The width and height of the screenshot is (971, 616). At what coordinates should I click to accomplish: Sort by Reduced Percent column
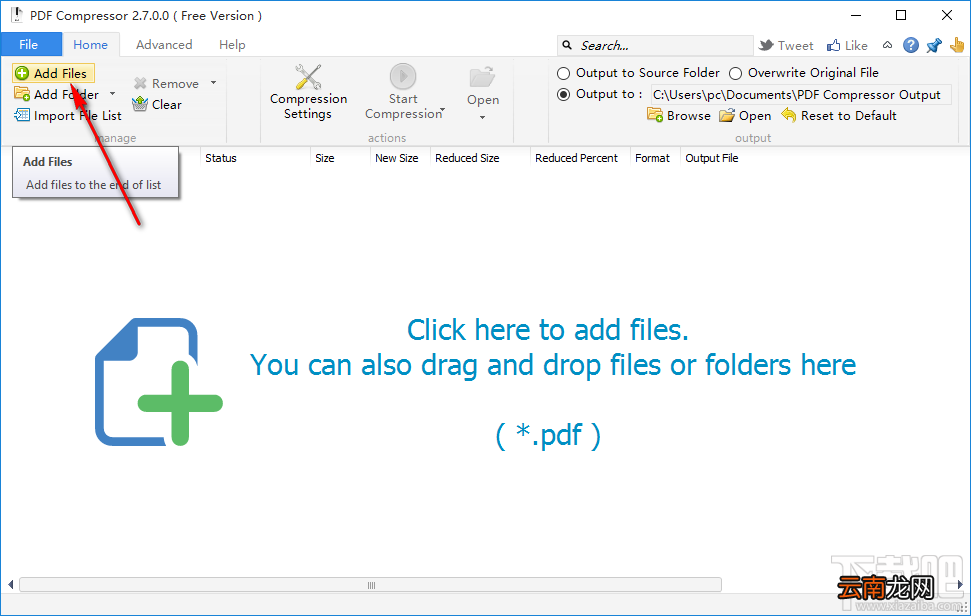click(580, 158)
